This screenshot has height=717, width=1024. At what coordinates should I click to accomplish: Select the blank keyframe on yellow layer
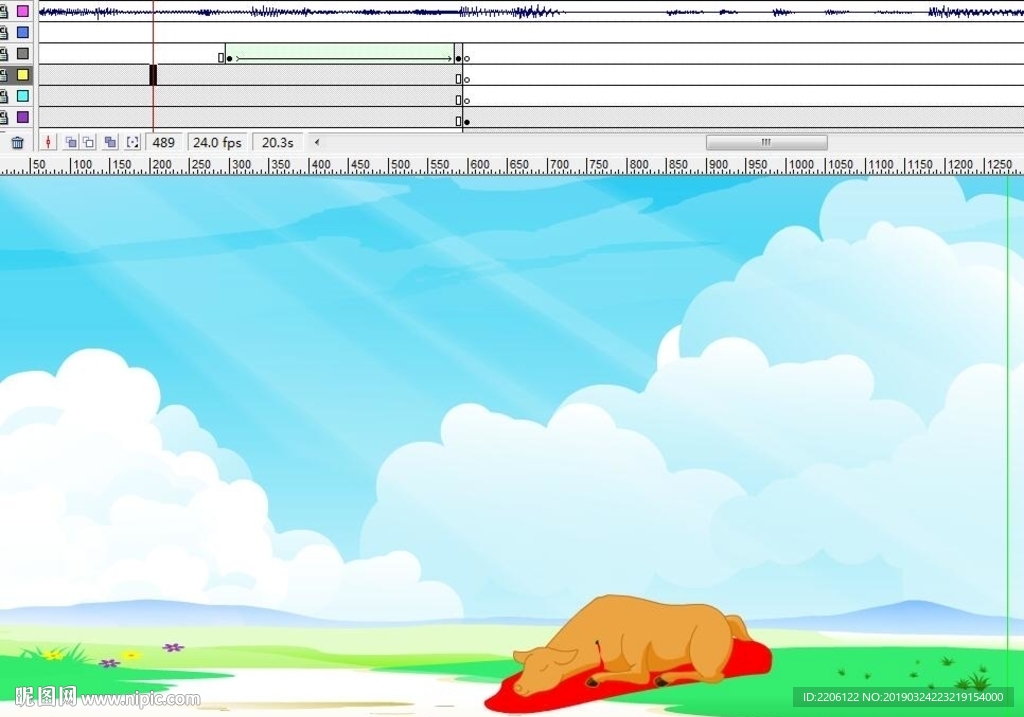pos(466,80)
